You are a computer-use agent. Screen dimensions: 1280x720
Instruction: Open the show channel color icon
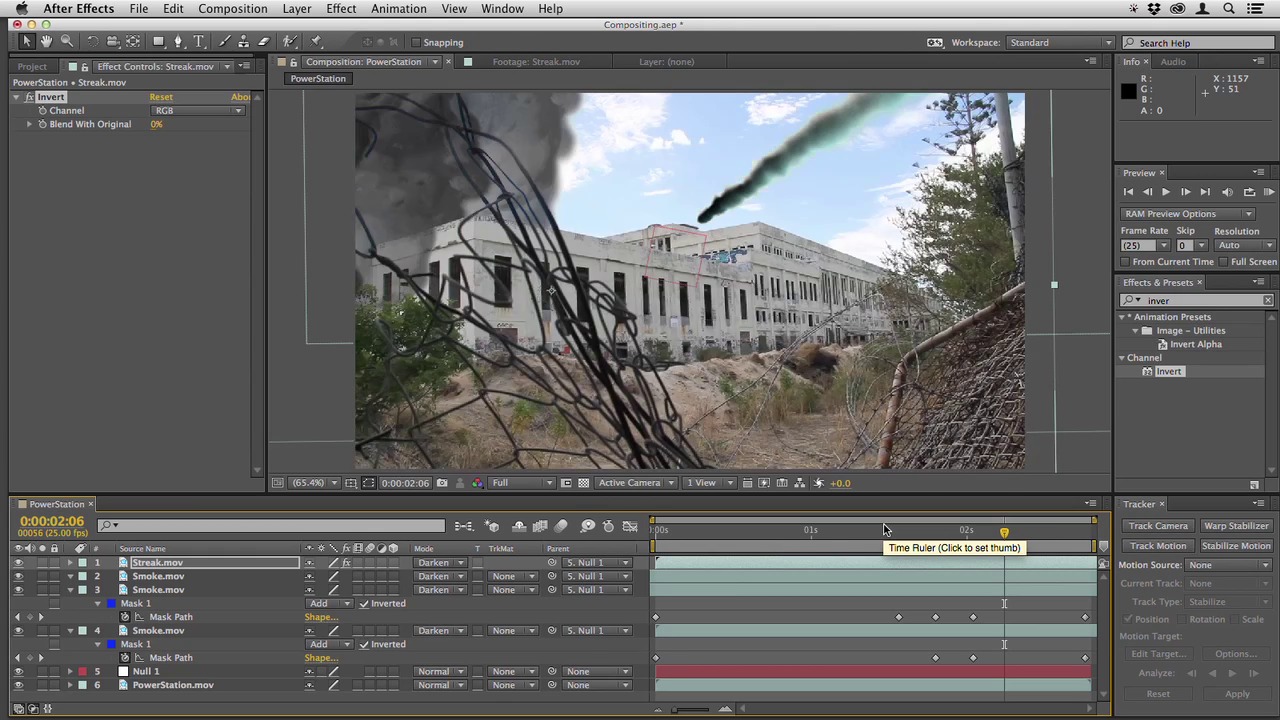coord(478,483)
